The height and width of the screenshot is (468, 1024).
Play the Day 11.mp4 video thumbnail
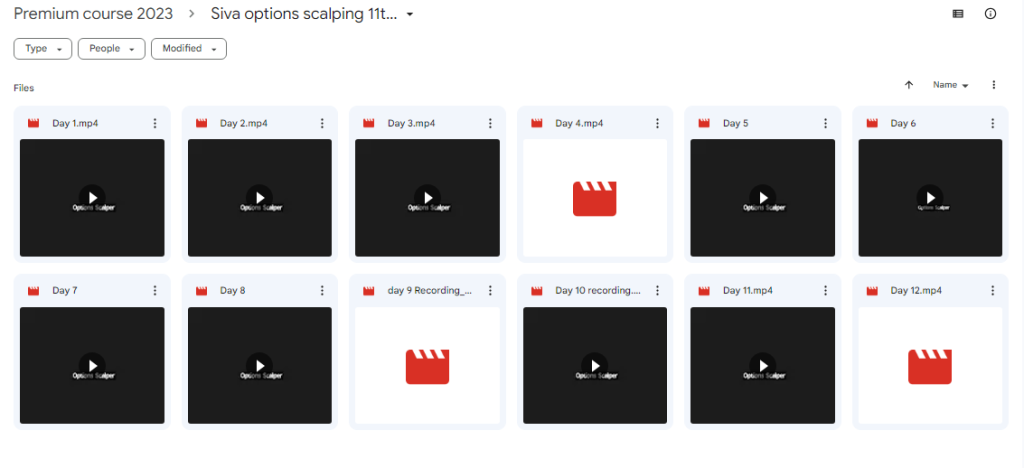[x=762, y=366]
